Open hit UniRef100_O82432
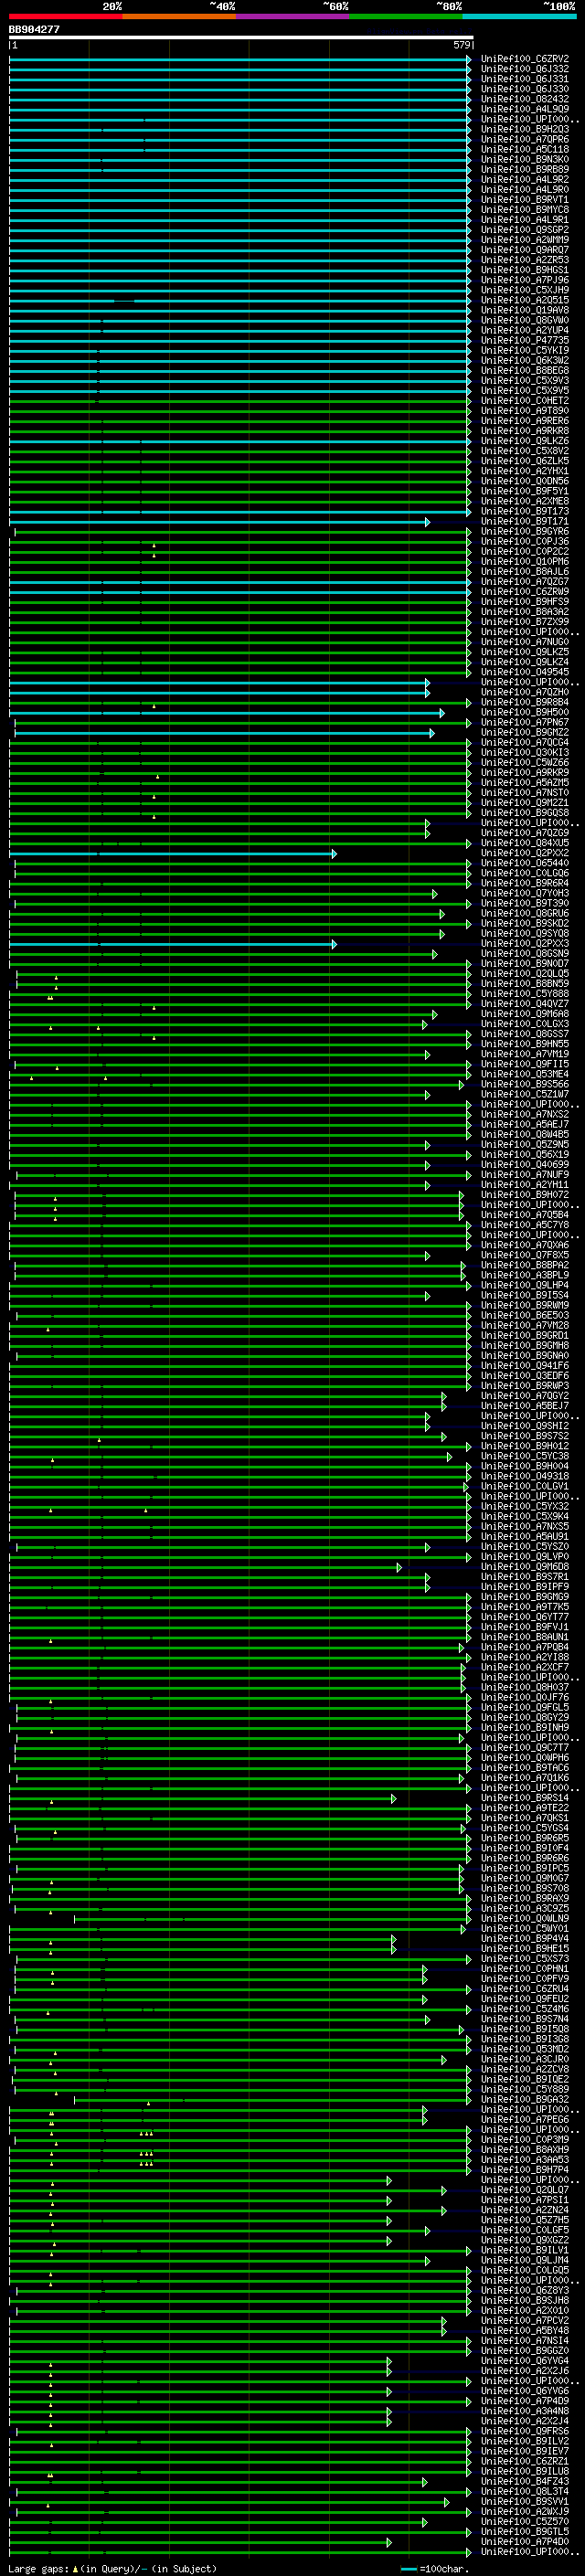 tap(525, 99)
